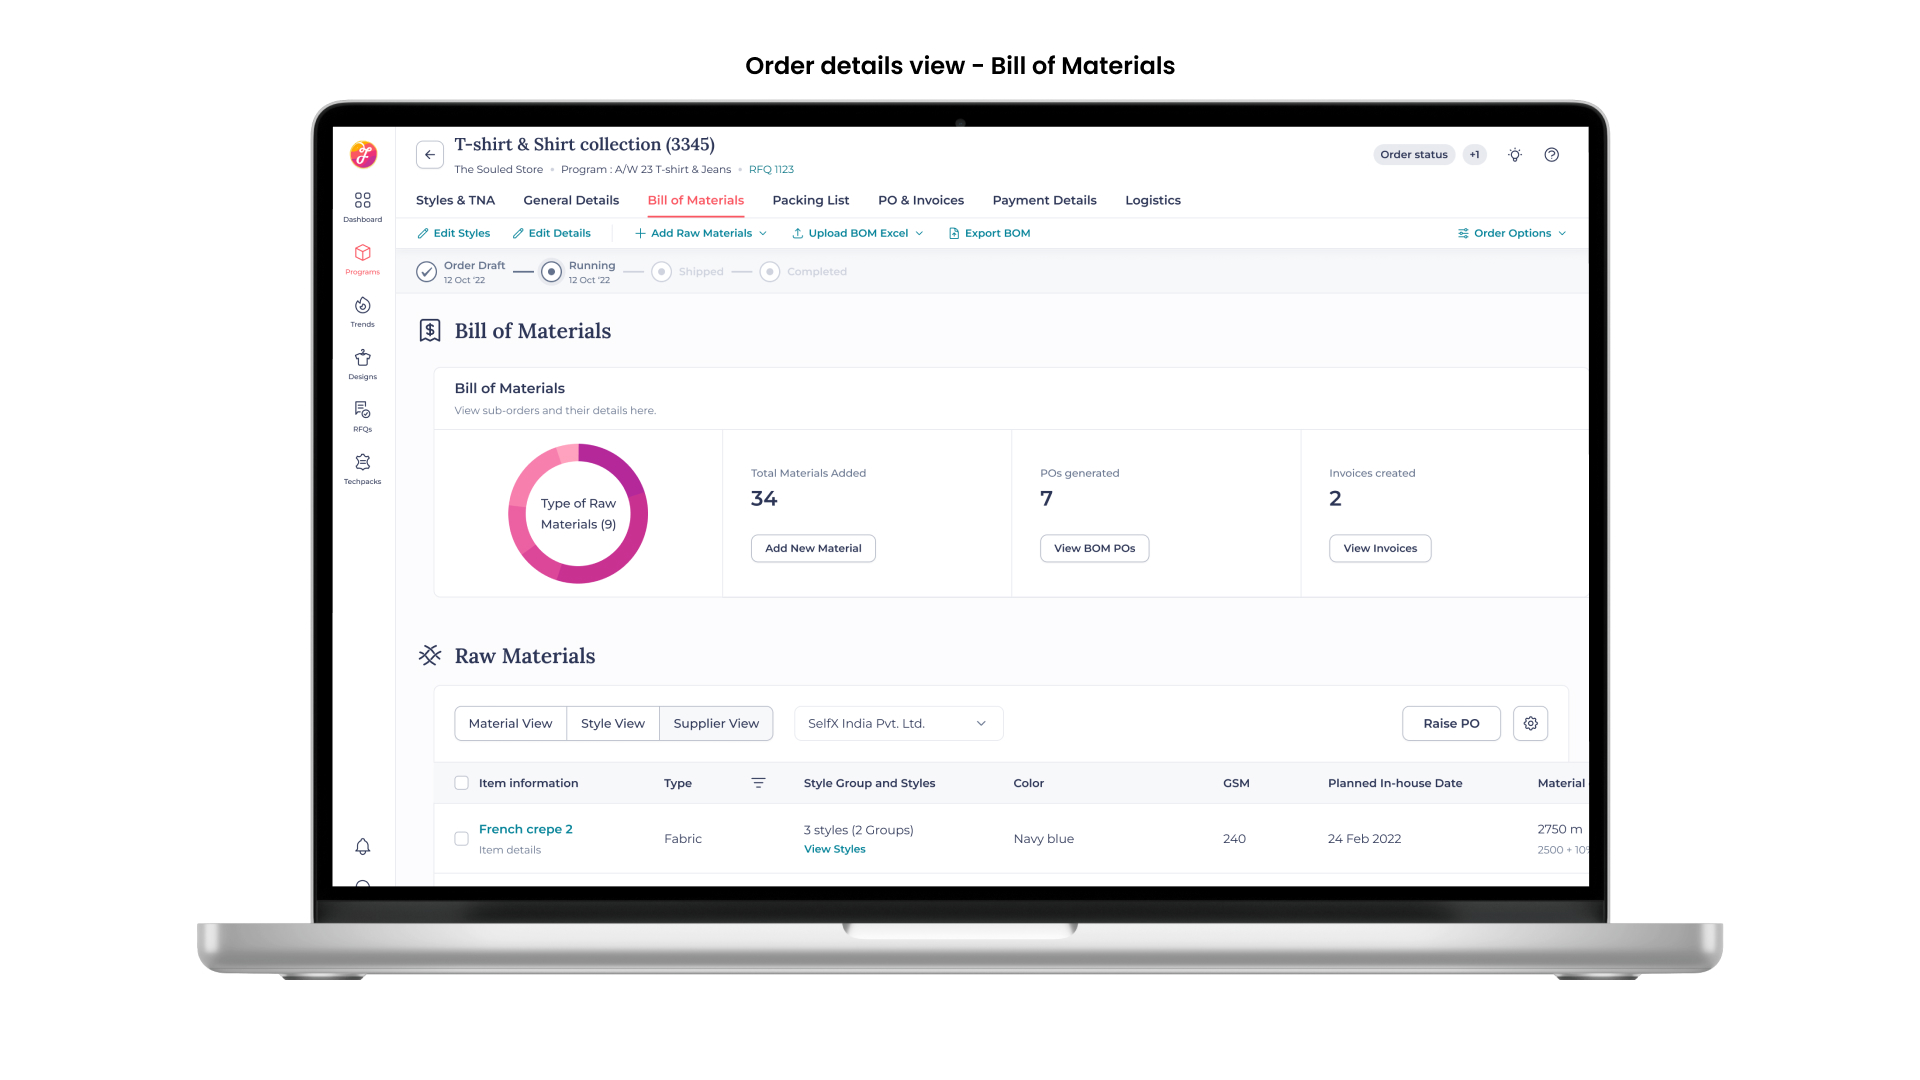1920x1080 pixels.
Task: Open View Styles link
Action: point(834,849)
